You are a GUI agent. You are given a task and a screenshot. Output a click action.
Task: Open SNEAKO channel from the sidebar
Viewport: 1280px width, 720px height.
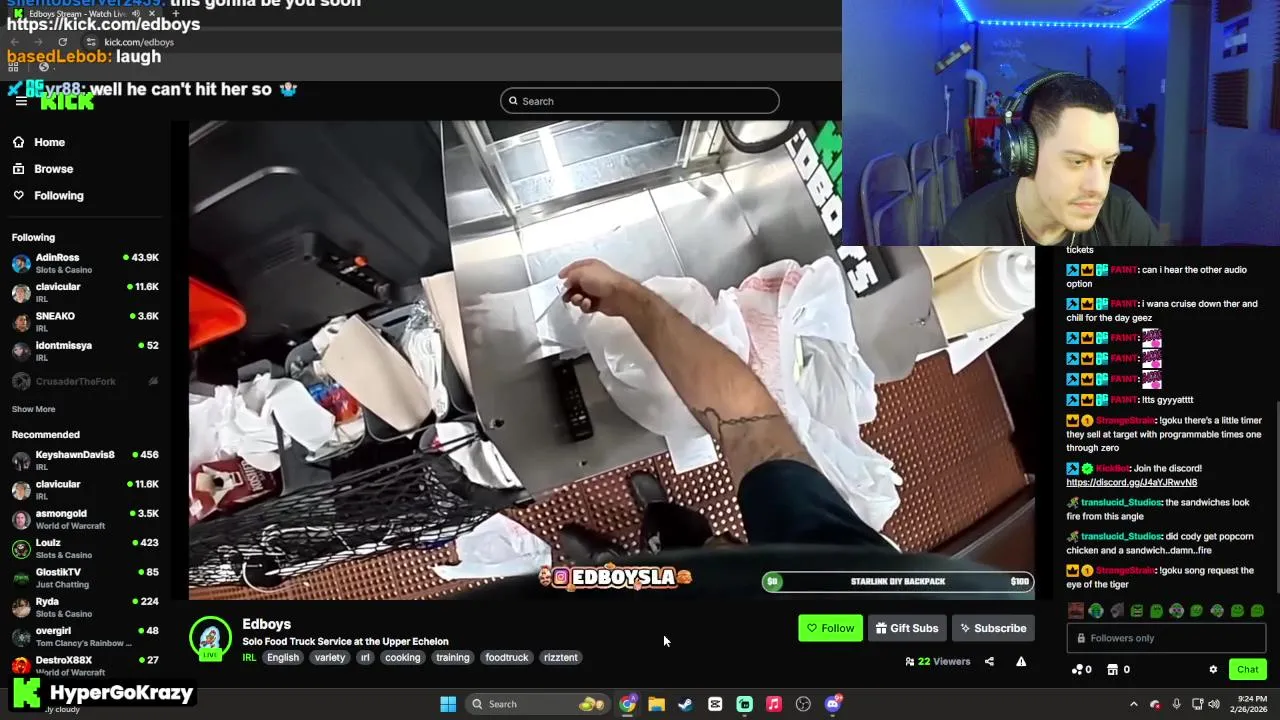(85, 321)
